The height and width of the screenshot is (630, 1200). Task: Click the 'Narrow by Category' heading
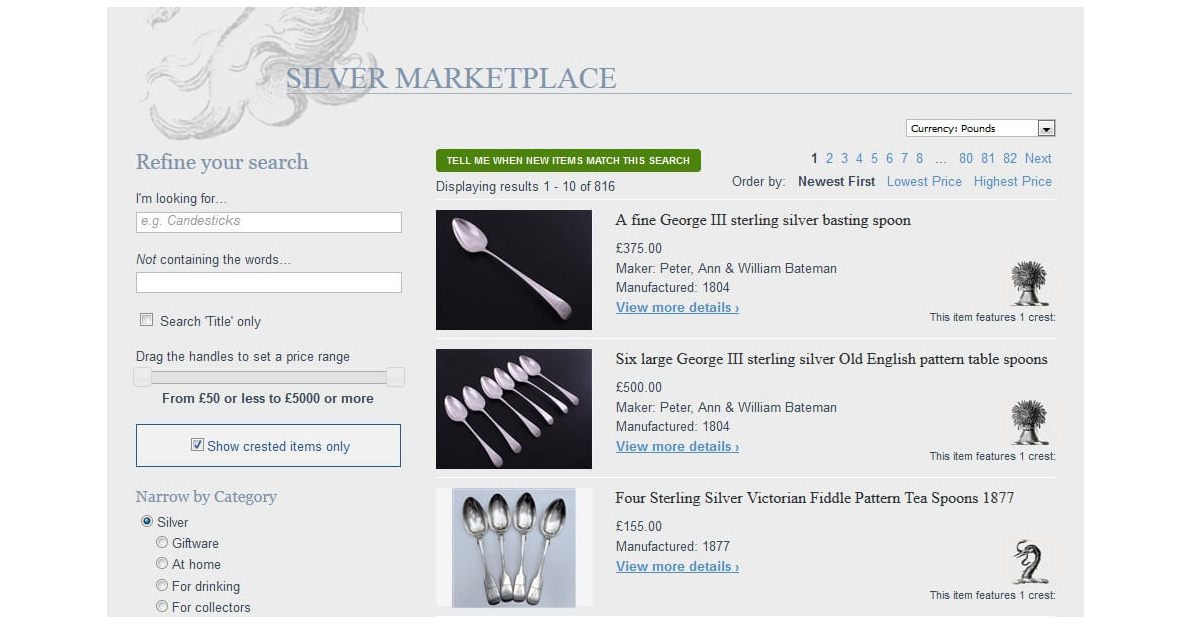click(x=206, y=496)
